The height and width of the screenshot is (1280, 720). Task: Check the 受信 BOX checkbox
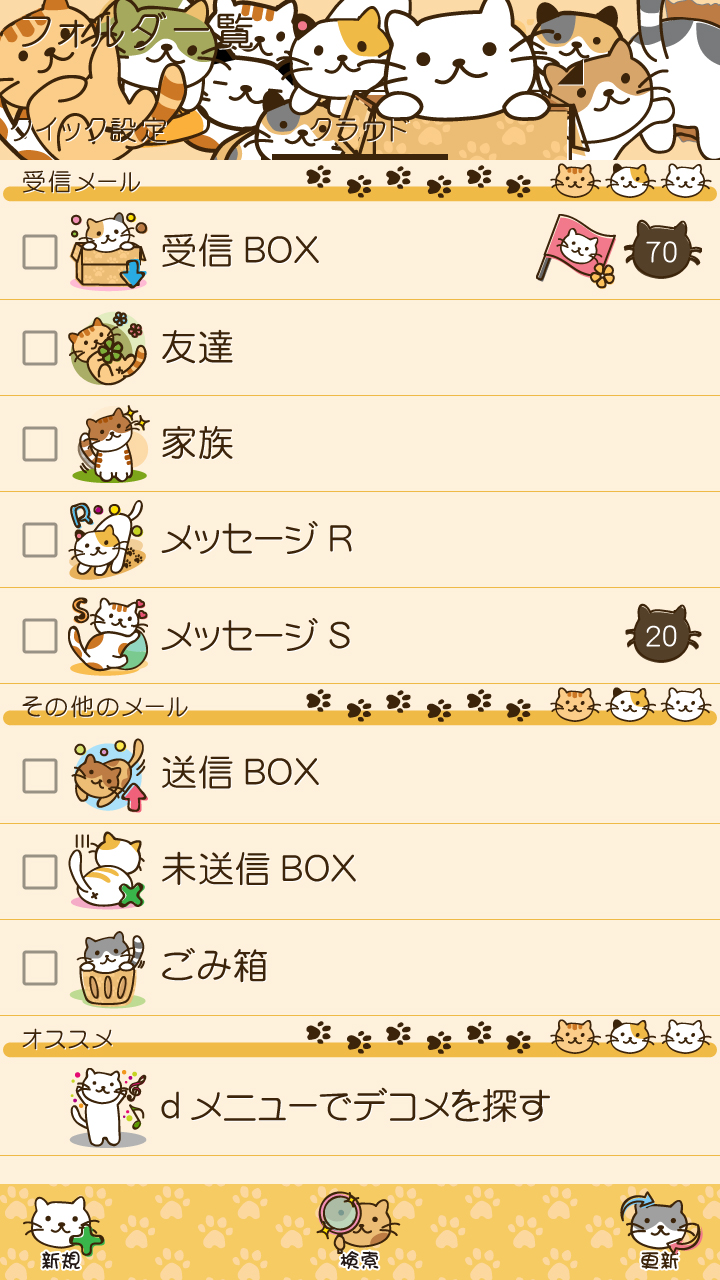40,252
